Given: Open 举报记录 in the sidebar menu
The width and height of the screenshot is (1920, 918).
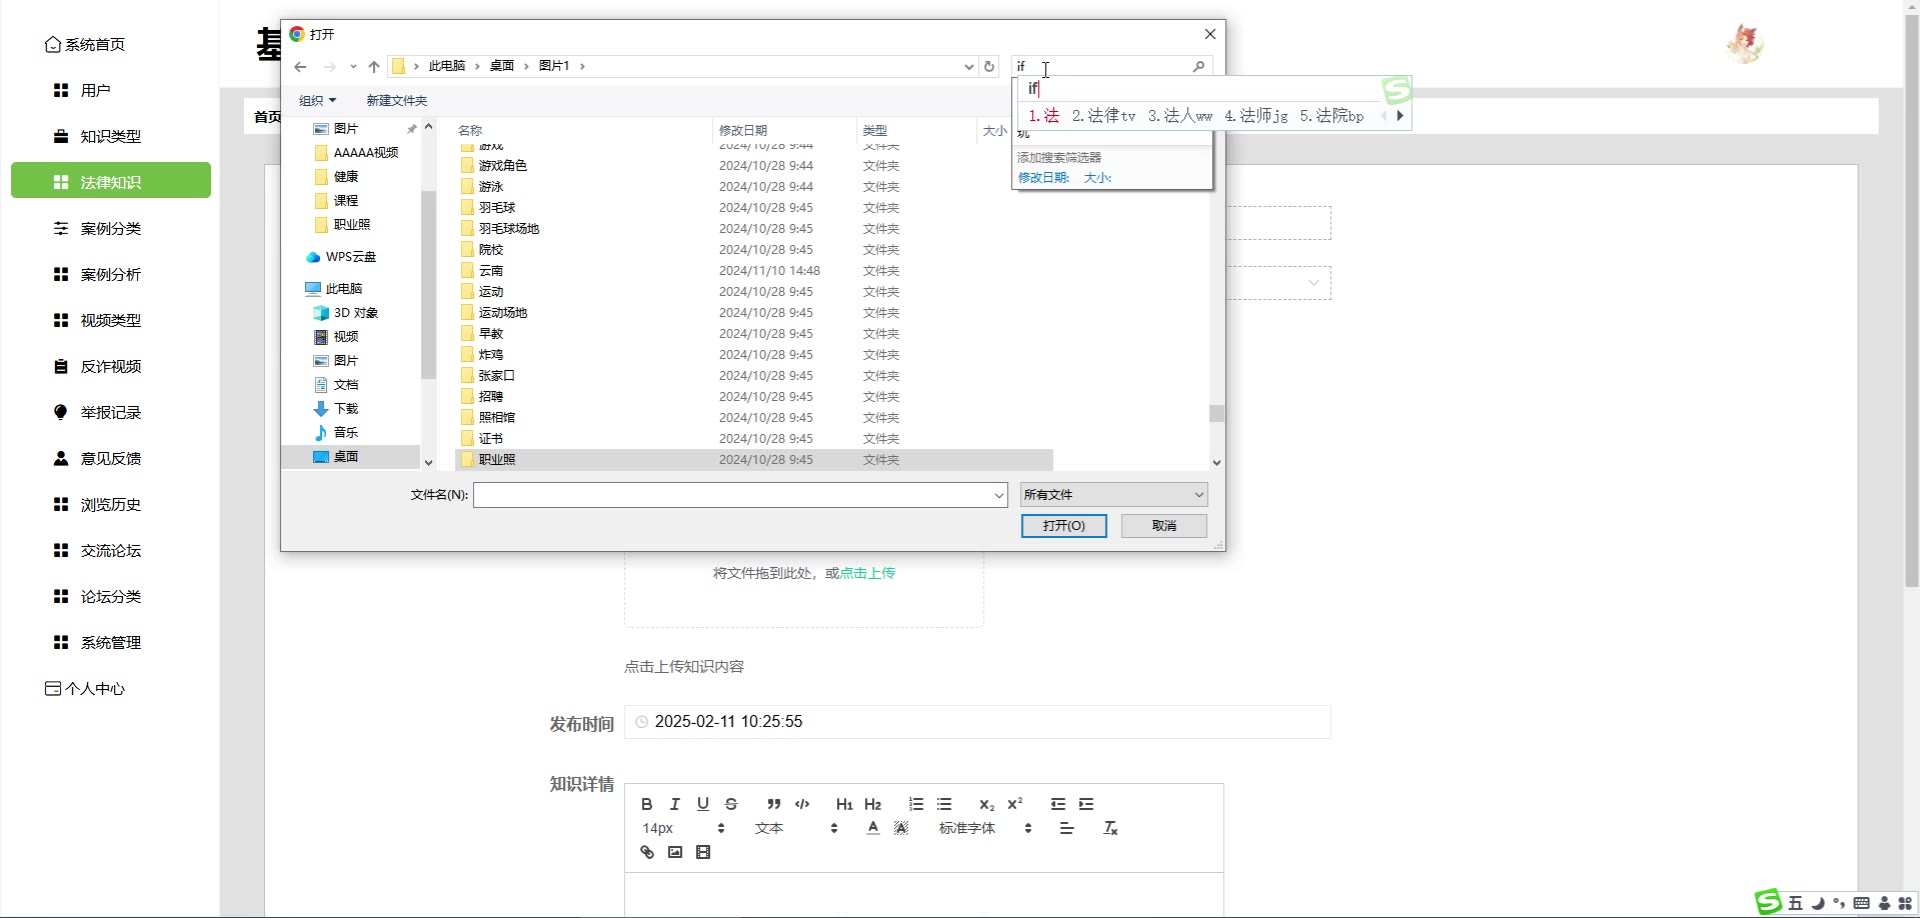Looking at the screenshot, I should click(110, 412).
